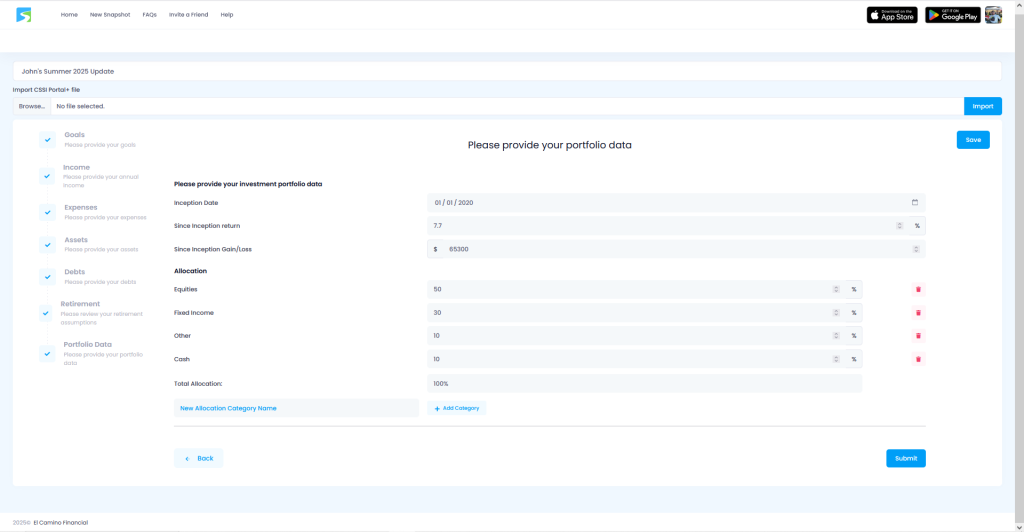
Task: Open the New Snapshot menu item
Action: click(x=110, y=15)
